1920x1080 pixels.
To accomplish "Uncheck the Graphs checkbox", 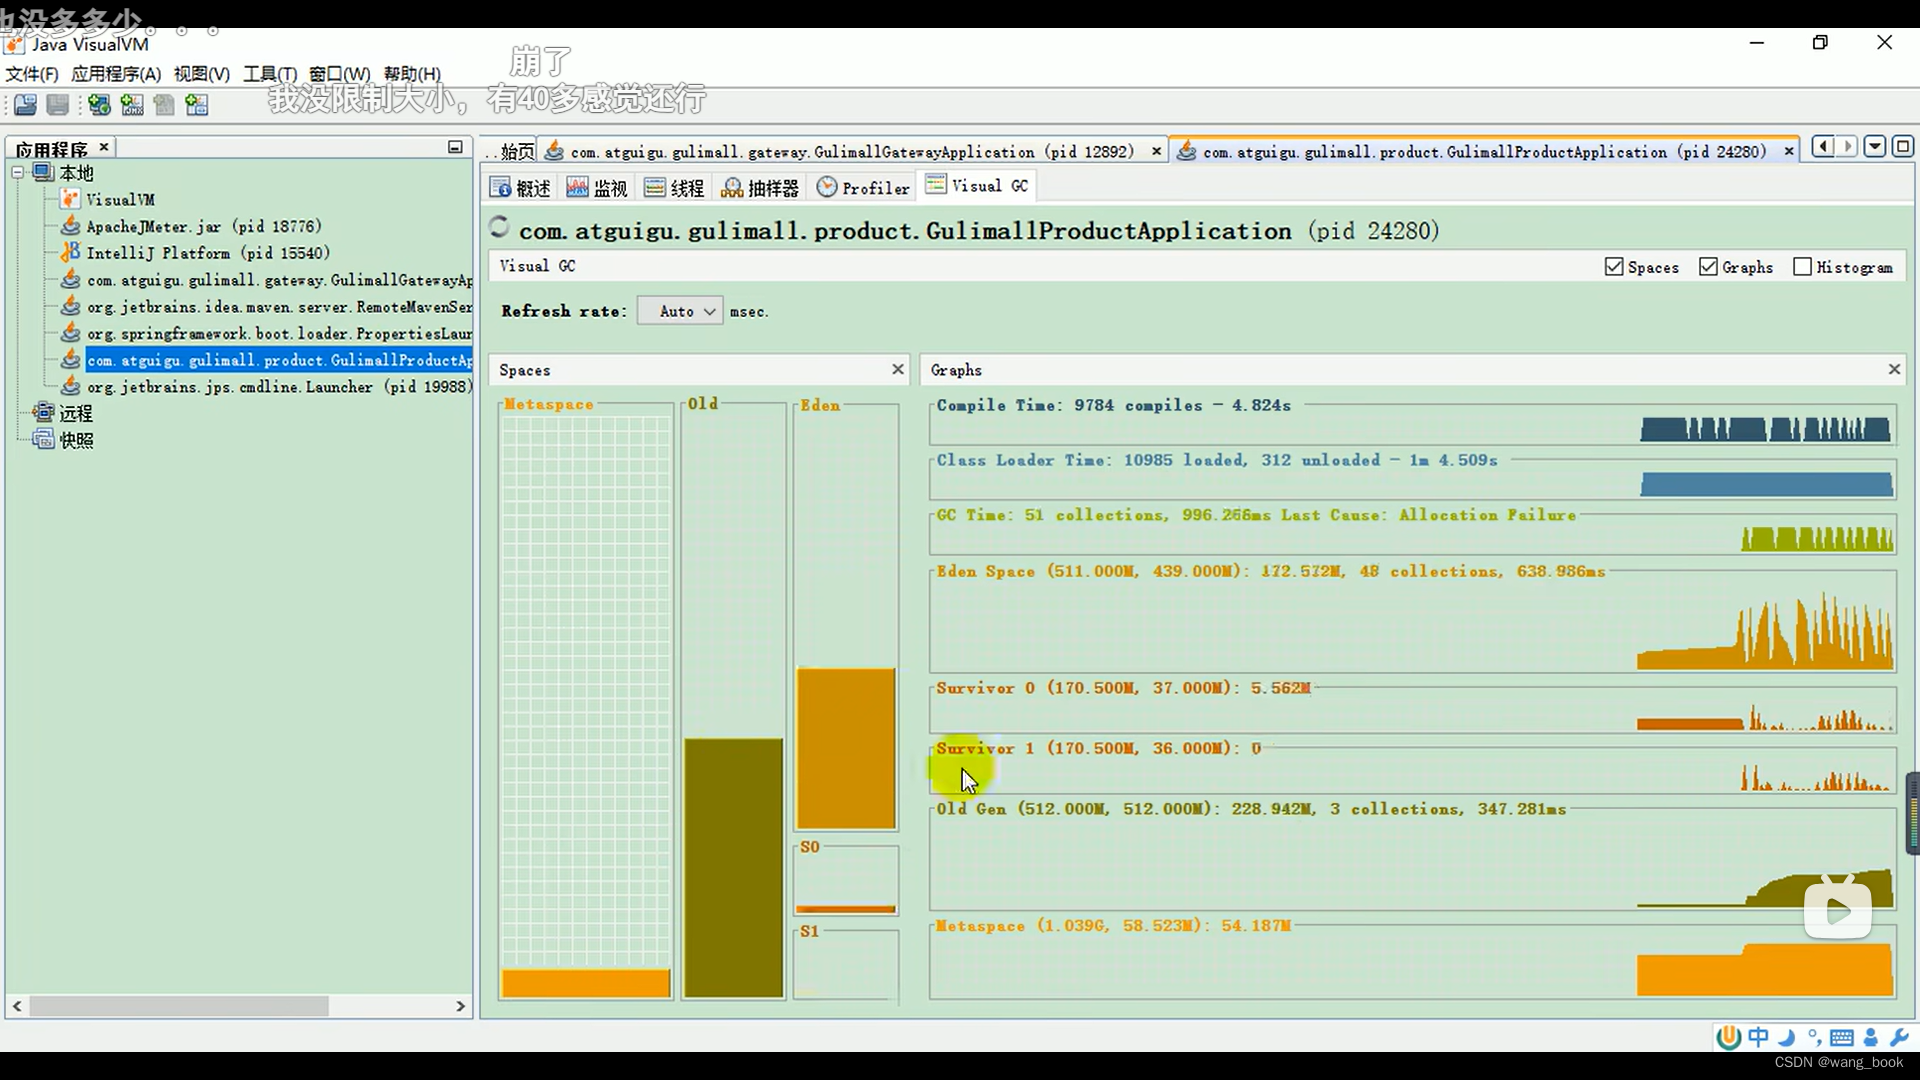I will pyautogui.click(x=1709, y=267).
